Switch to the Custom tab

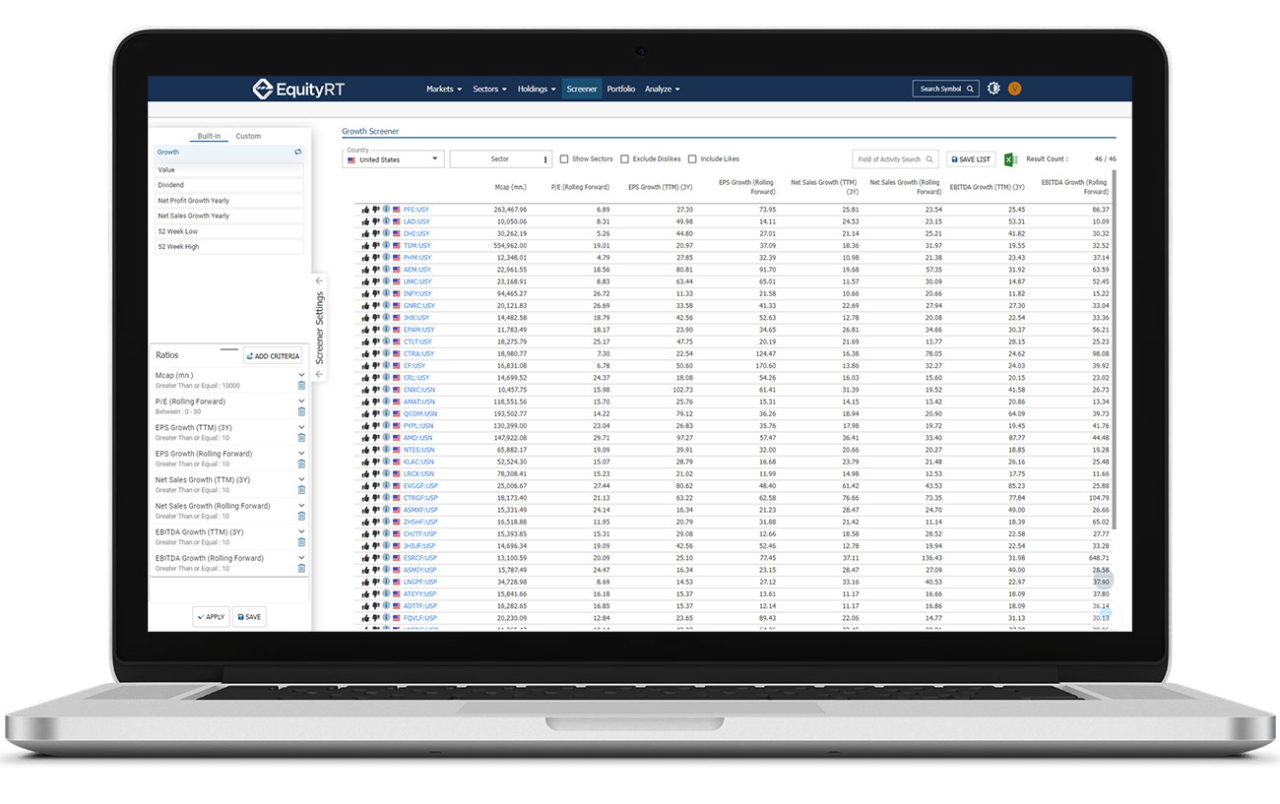pos(248,135)
